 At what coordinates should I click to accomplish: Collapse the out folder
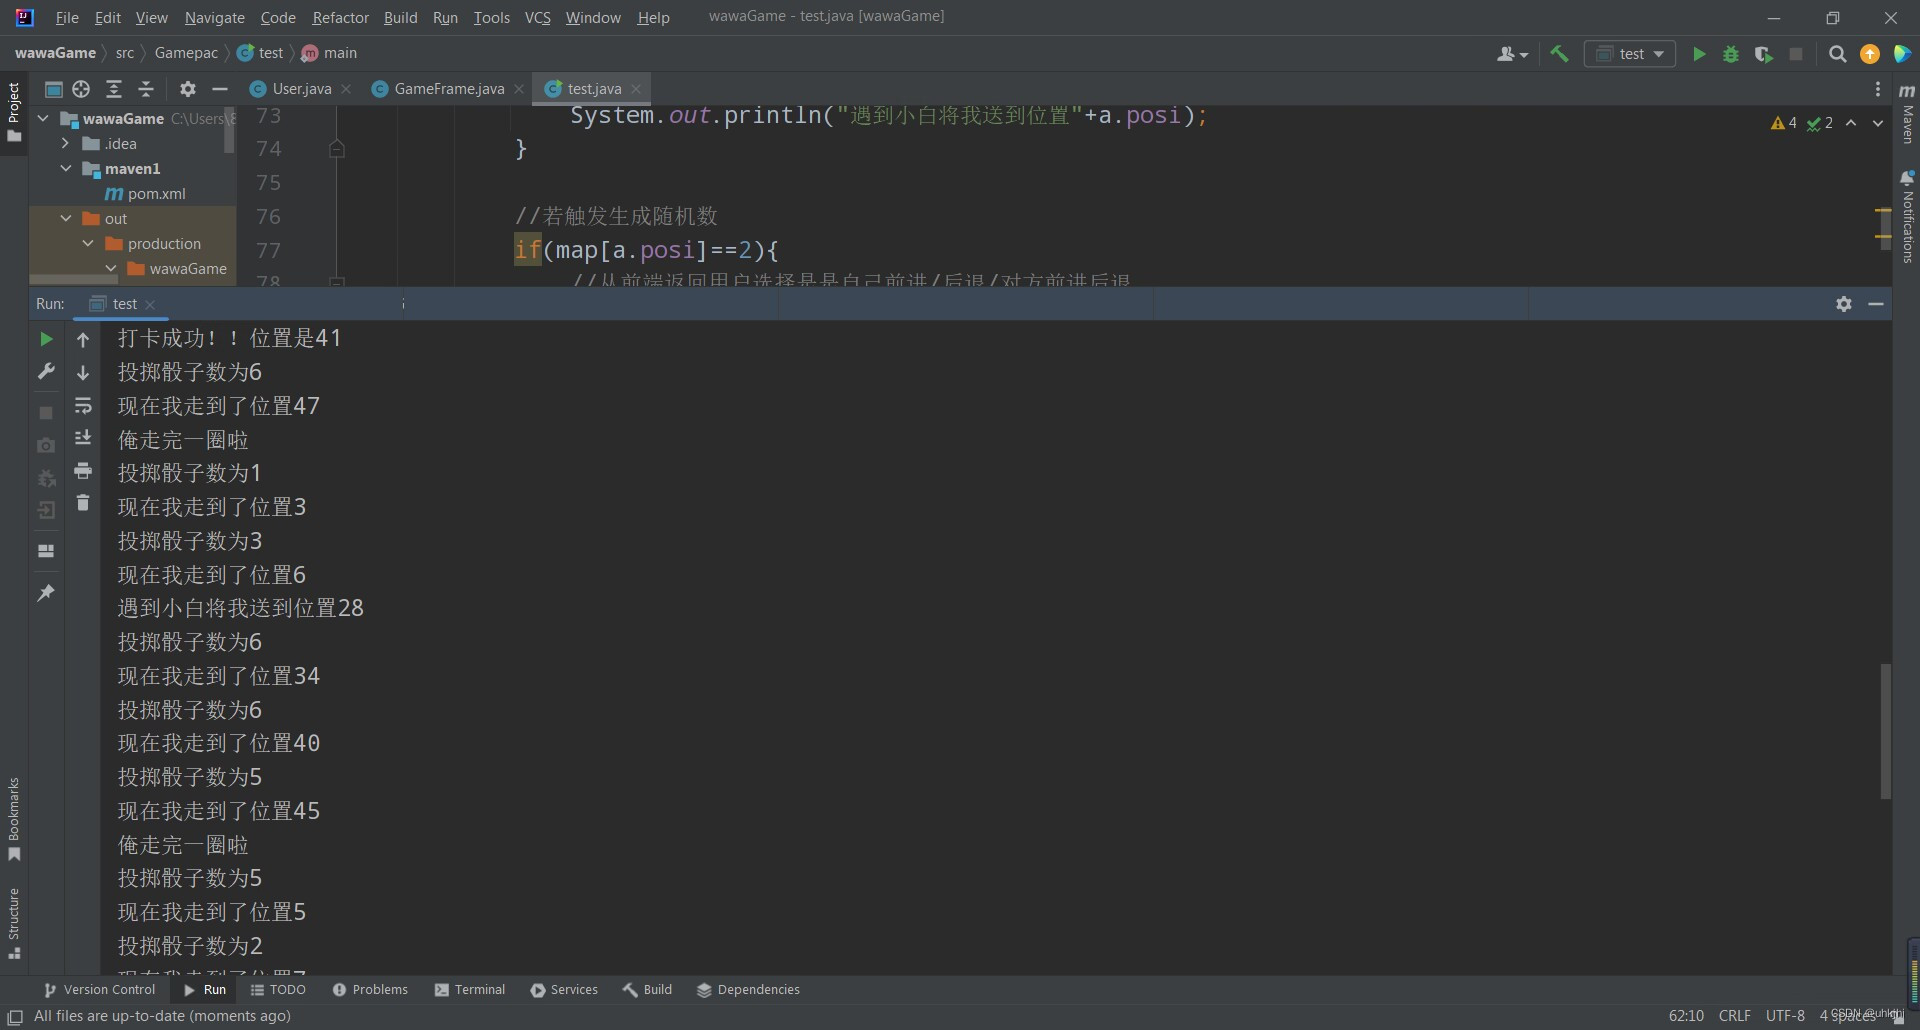point(65,219)
